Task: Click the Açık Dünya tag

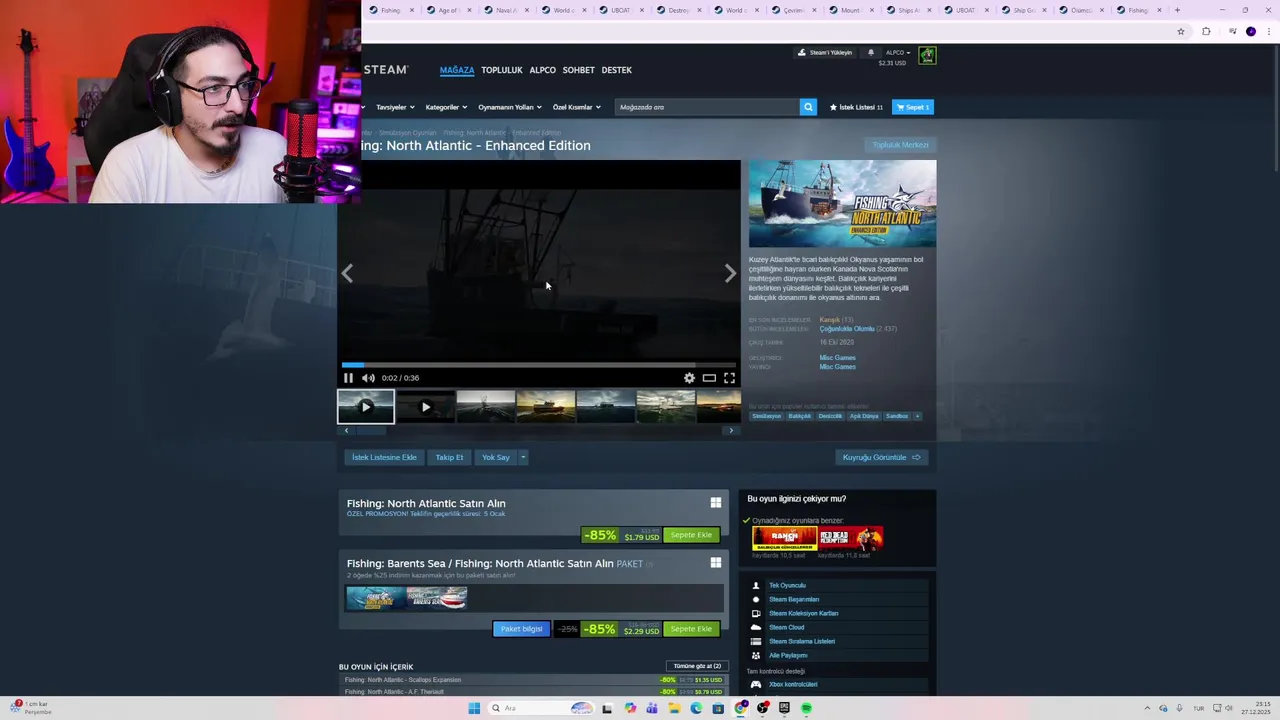Action: tap(864, 416)
